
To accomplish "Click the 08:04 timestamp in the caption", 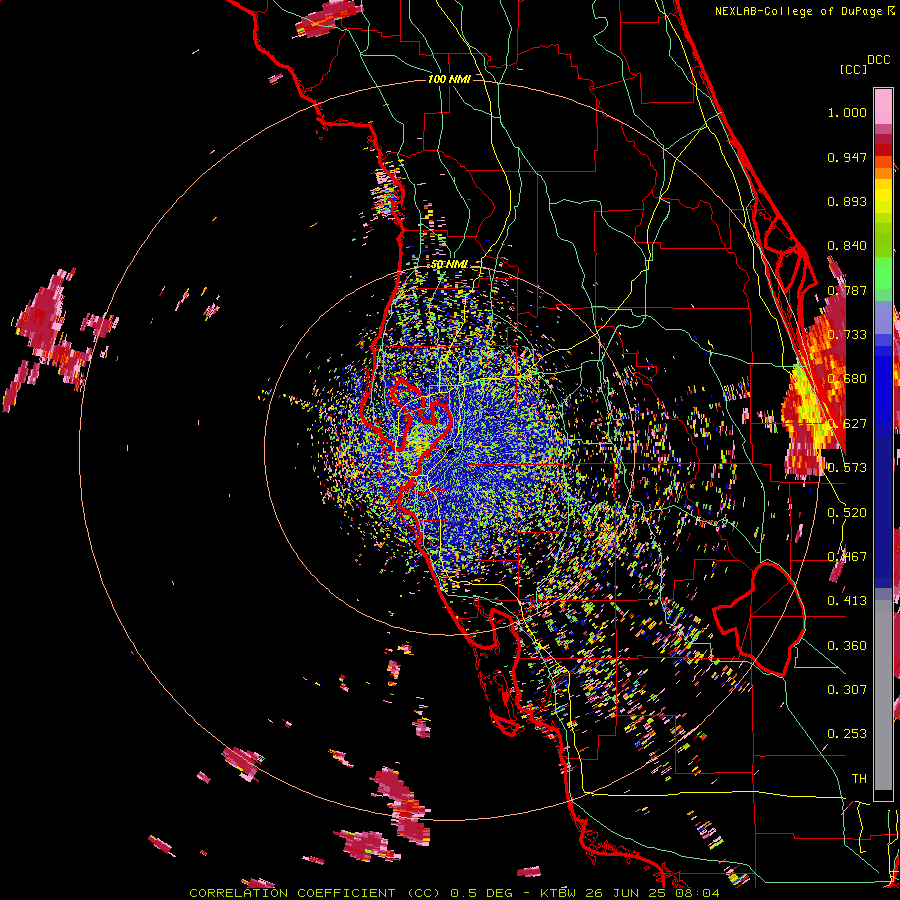I will pos(699,893).
